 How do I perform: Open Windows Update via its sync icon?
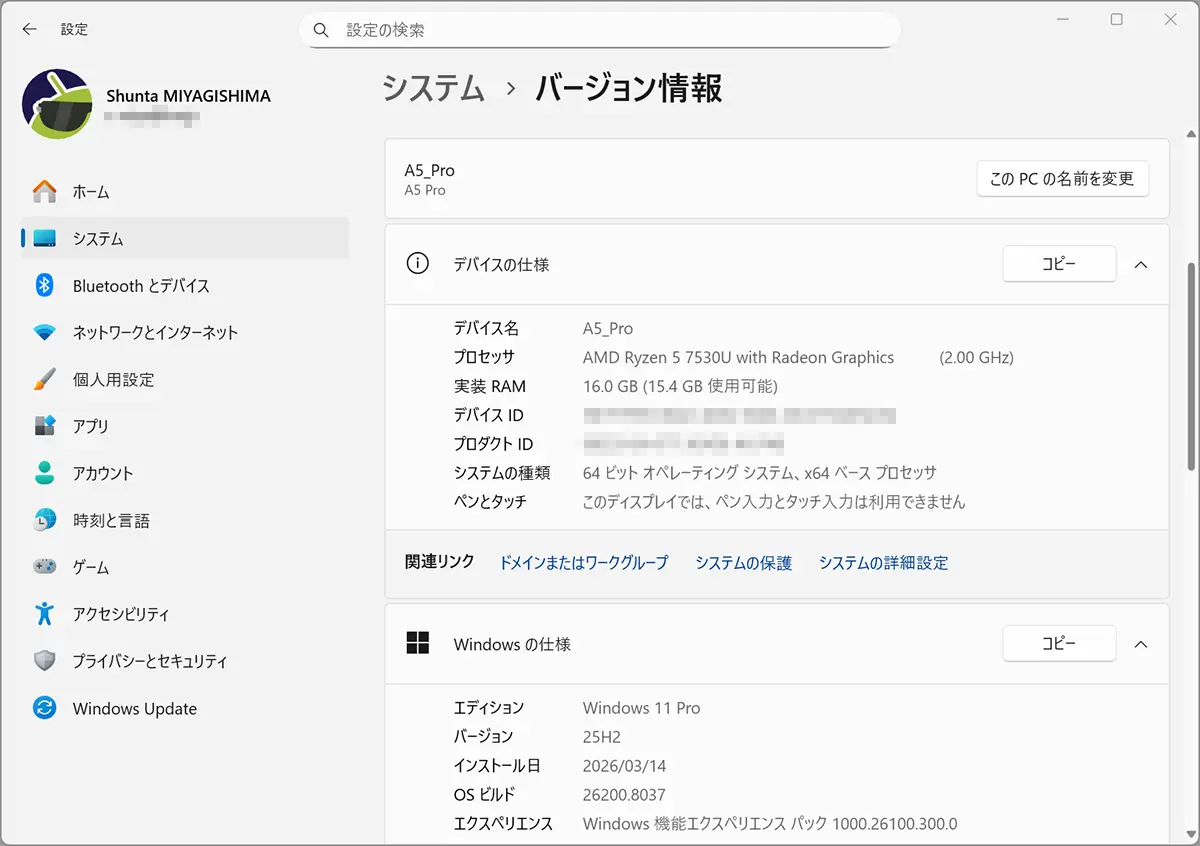(x=45, y=709)
